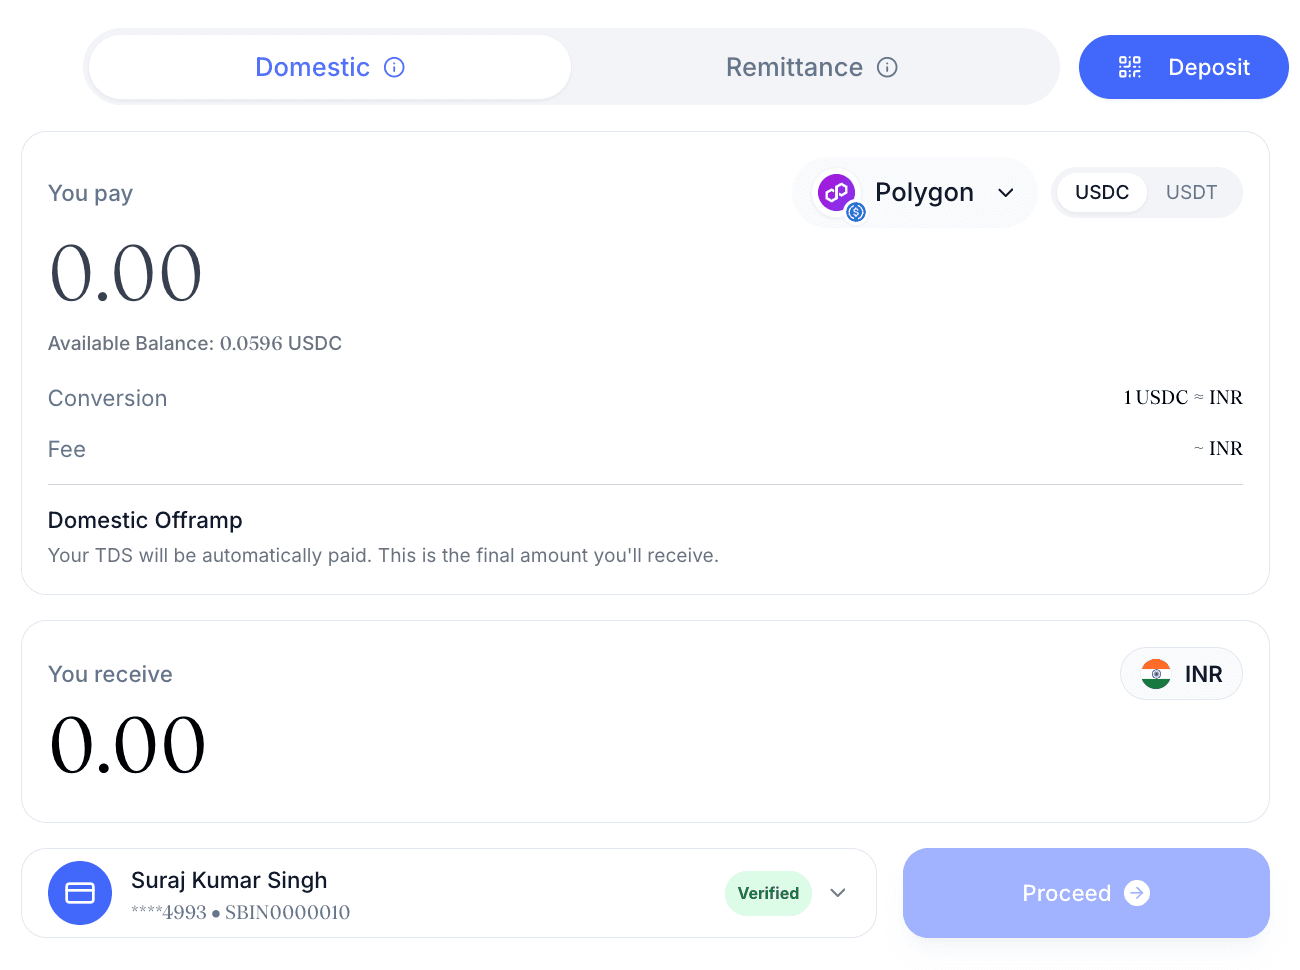Screen dimensions: 1300x970
Task: Click the QR code icon on the Deposit button
Action: tap(1130, 67)
